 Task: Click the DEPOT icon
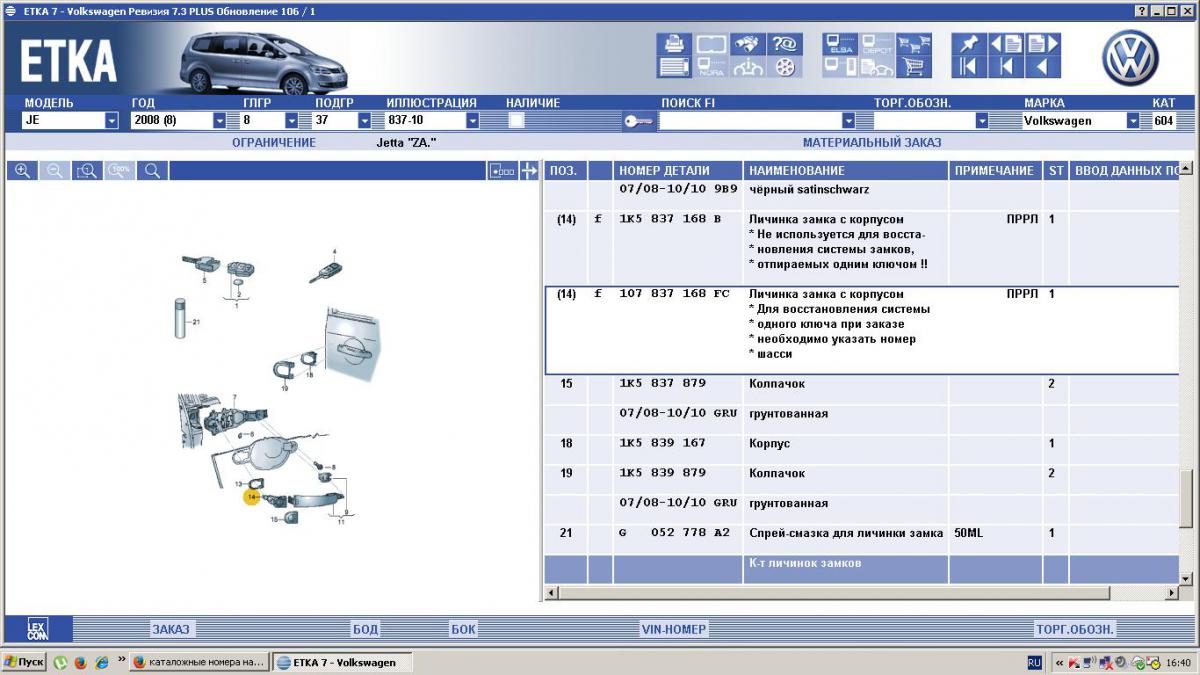[x=876, y=44]
